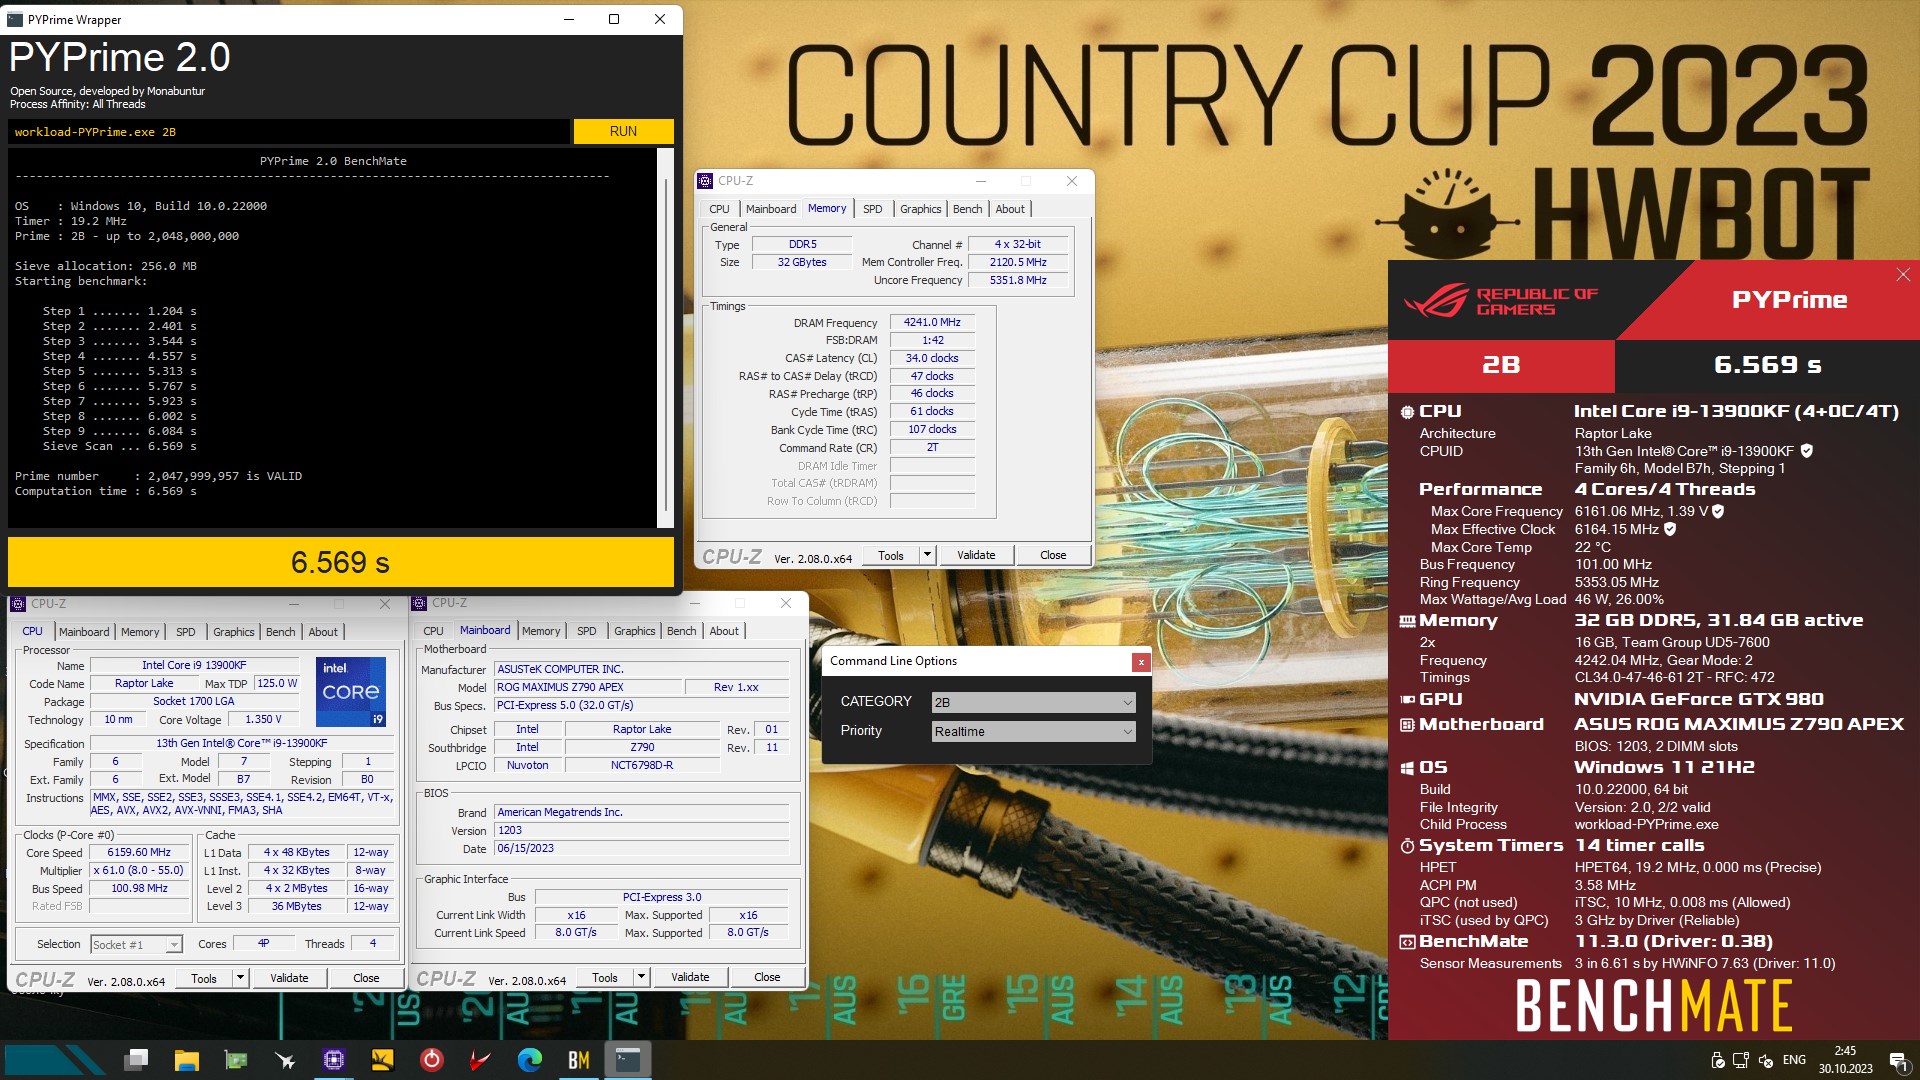Click the BenchMate section icon beside version 11.3.0

1407,942
